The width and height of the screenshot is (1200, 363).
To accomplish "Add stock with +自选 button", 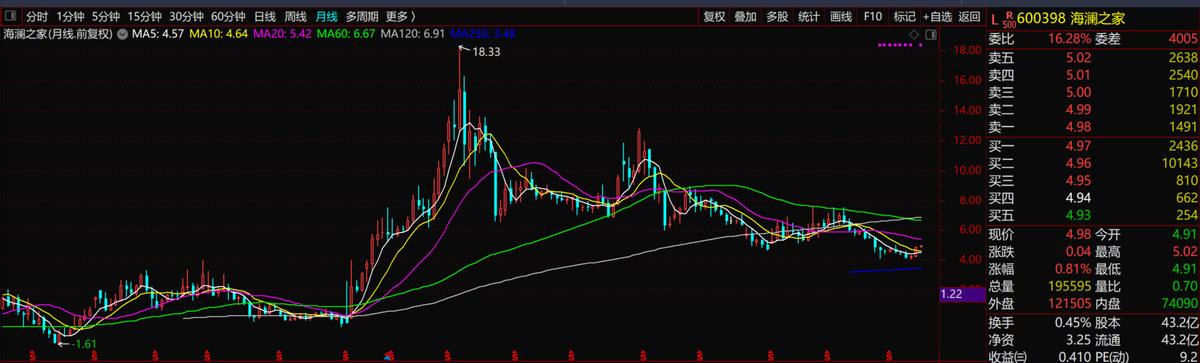I will pyautogui.click(x=938, y=16).
